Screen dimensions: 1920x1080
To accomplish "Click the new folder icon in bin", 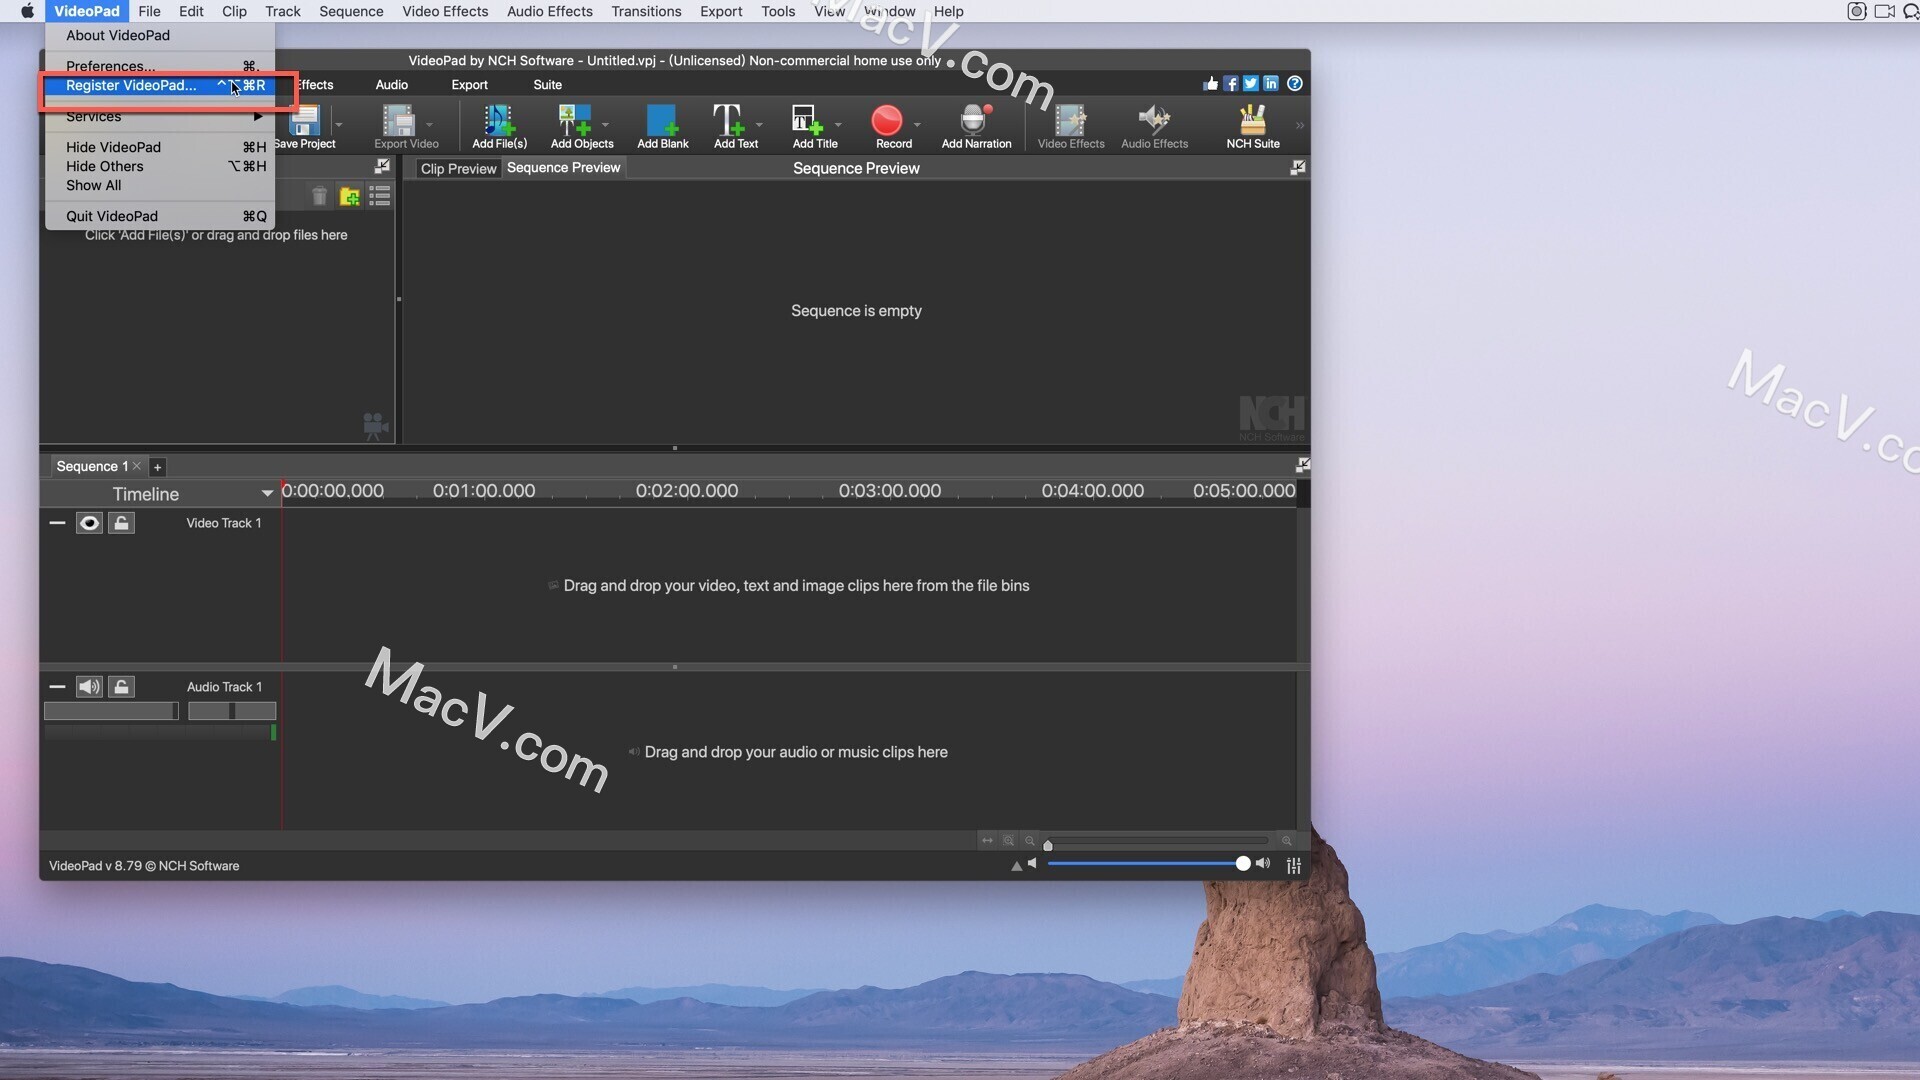I will 350,197.
